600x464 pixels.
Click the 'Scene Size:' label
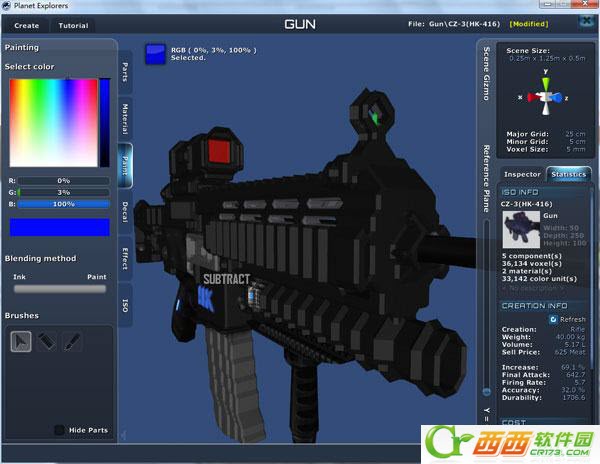tap(528, 50)
